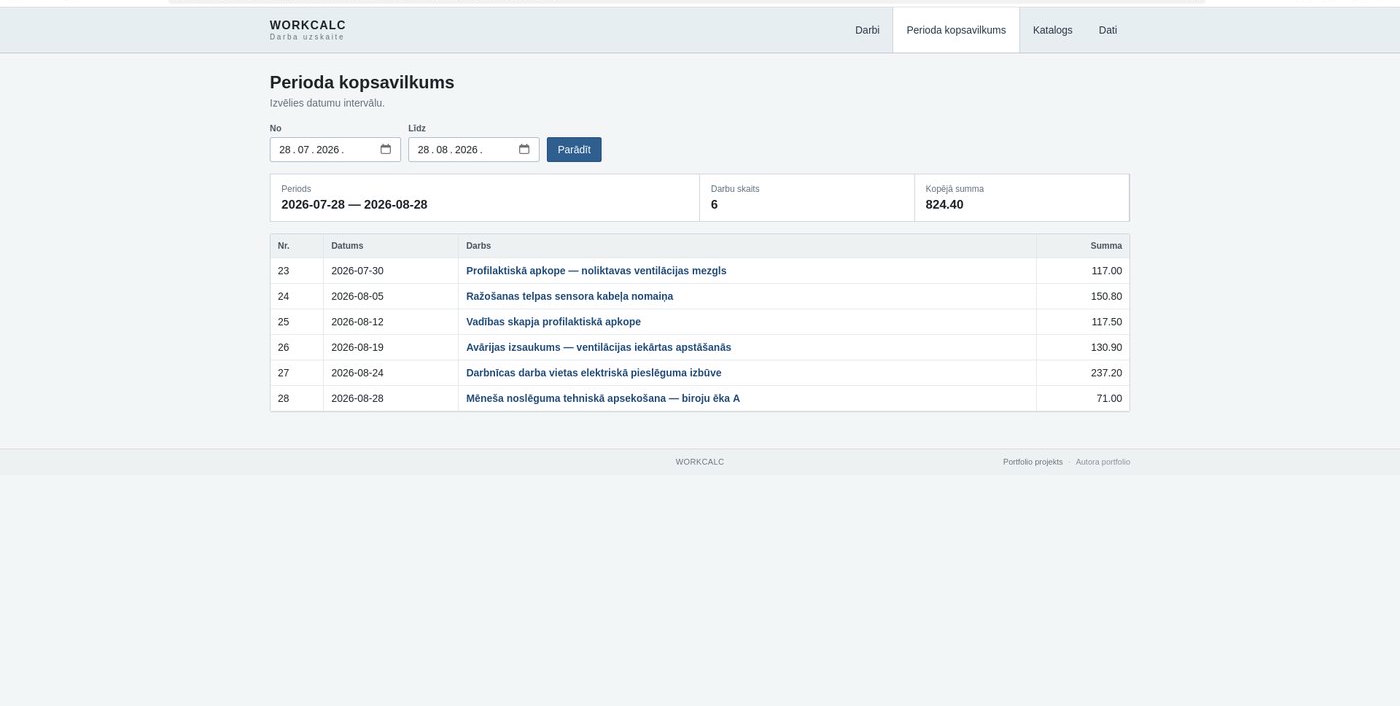This screenshot has width=1400, height=706.
Task: Click the WORKCALC footer text
Action: (700, 462)
